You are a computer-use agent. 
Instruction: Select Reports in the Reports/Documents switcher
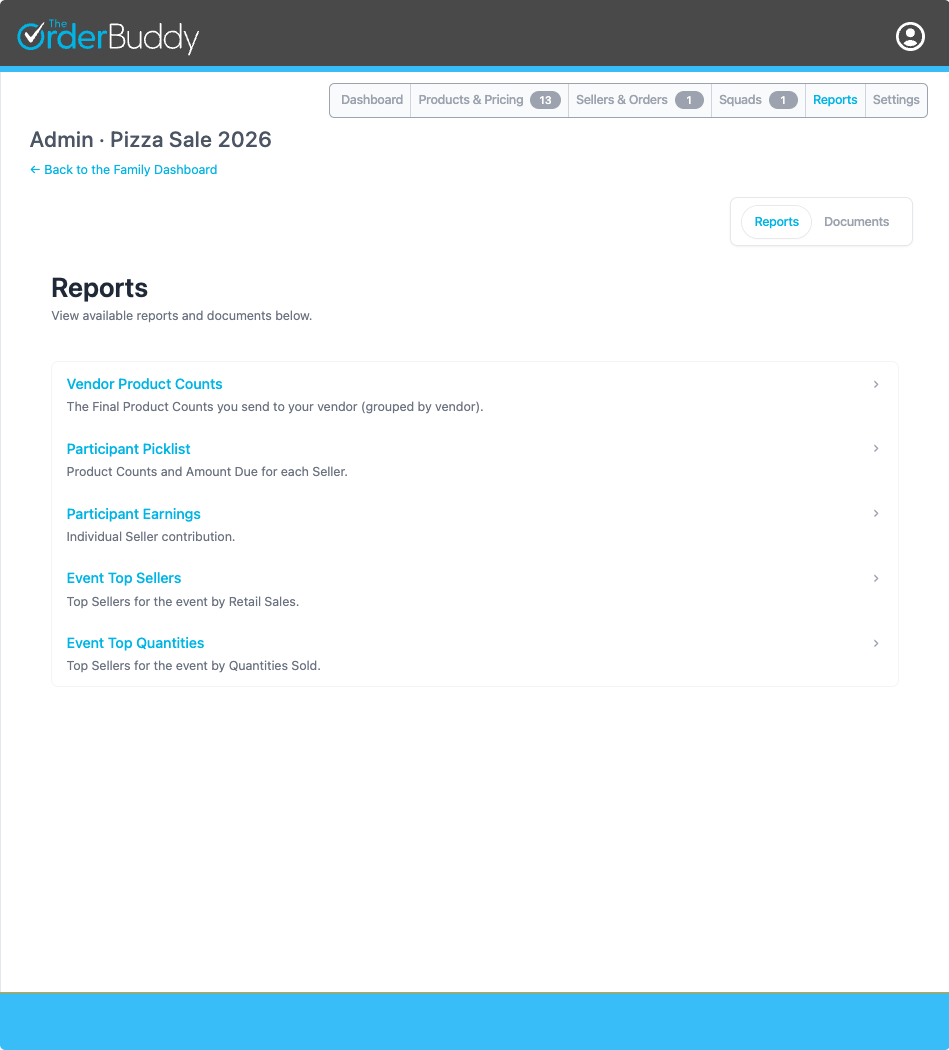776,221
